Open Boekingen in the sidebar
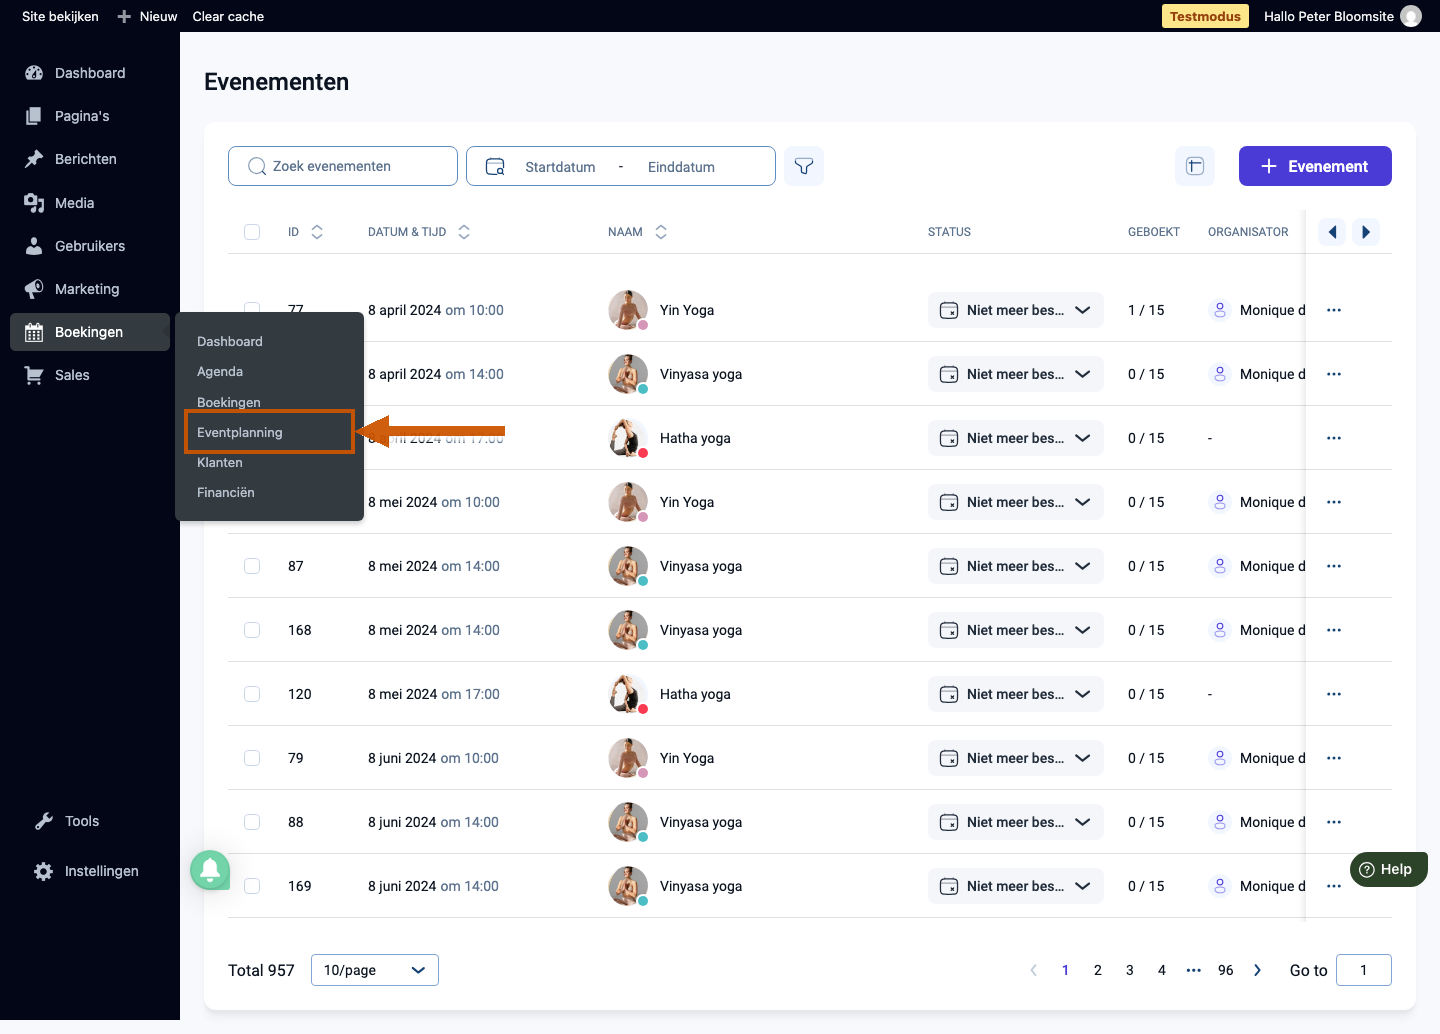This screenshot has width=1440, height=1034. click(90, 332)
